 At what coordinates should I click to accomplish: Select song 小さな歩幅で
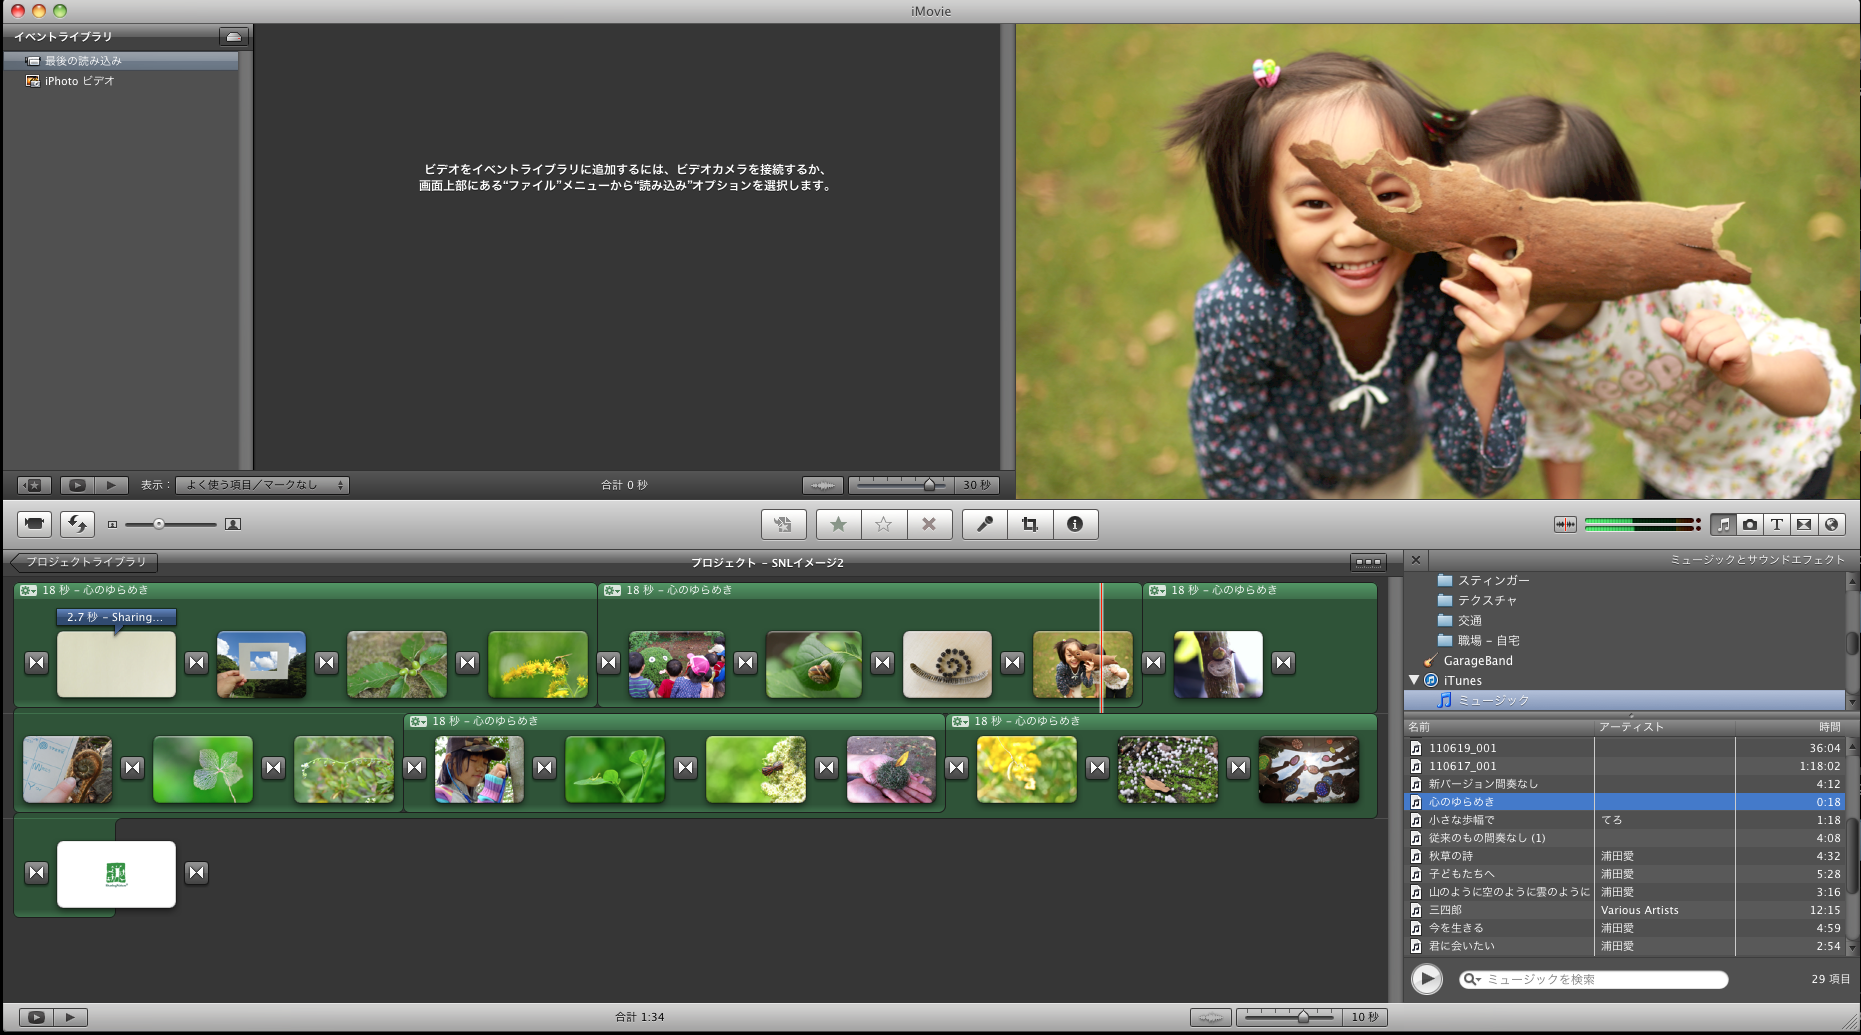[x=1624, y=820]
